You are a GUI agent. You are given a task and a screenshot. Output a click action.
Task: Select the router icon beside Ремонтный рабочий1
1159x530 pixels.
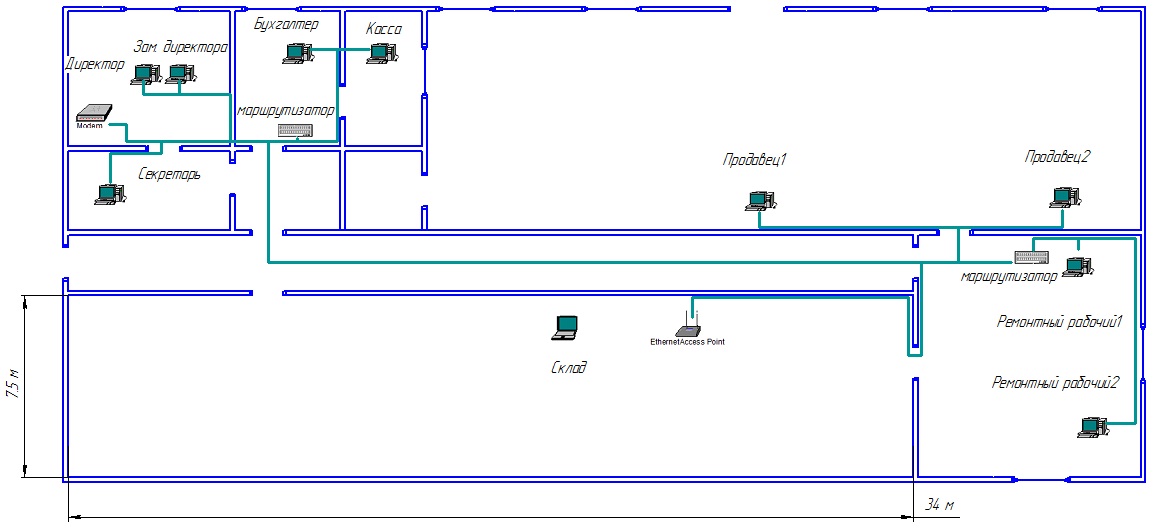pos(1030,258)
